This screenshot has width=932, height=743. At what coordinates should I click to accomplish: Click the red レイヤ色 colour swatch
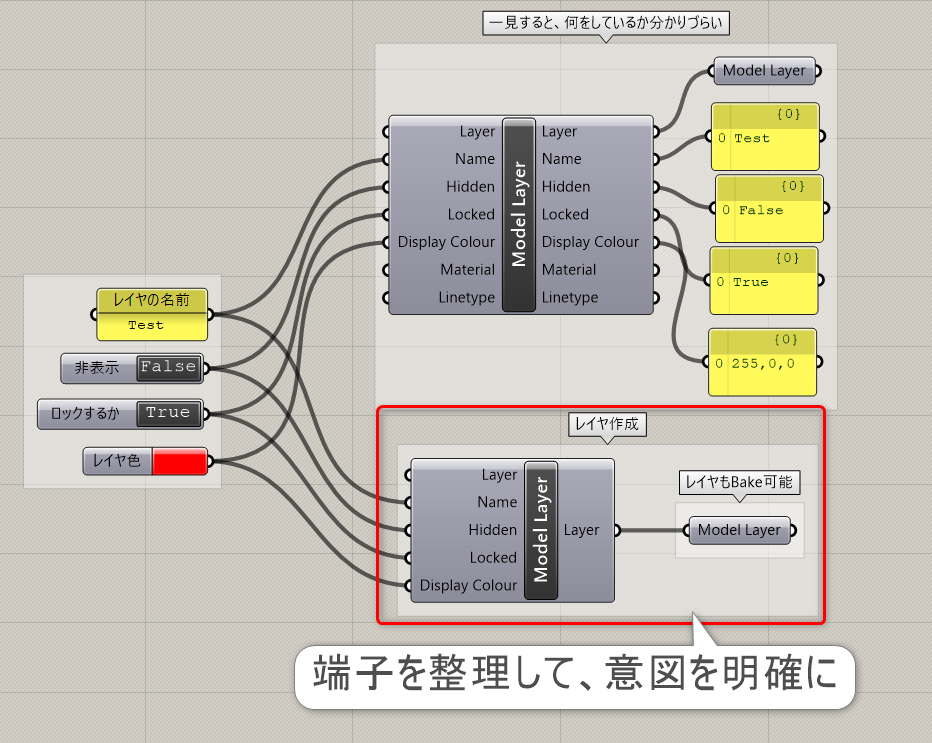pos(180,461)
